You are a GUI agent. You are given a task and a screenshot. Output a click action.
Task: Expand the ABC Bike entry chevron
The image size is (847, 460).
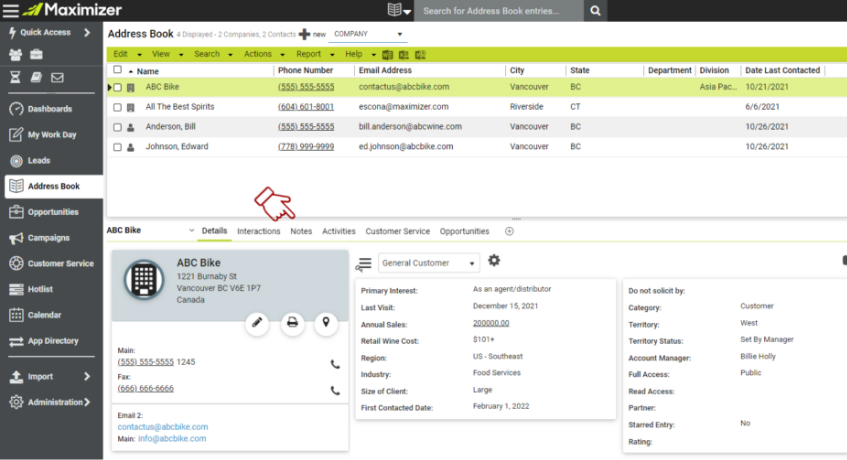pos(191,230)
